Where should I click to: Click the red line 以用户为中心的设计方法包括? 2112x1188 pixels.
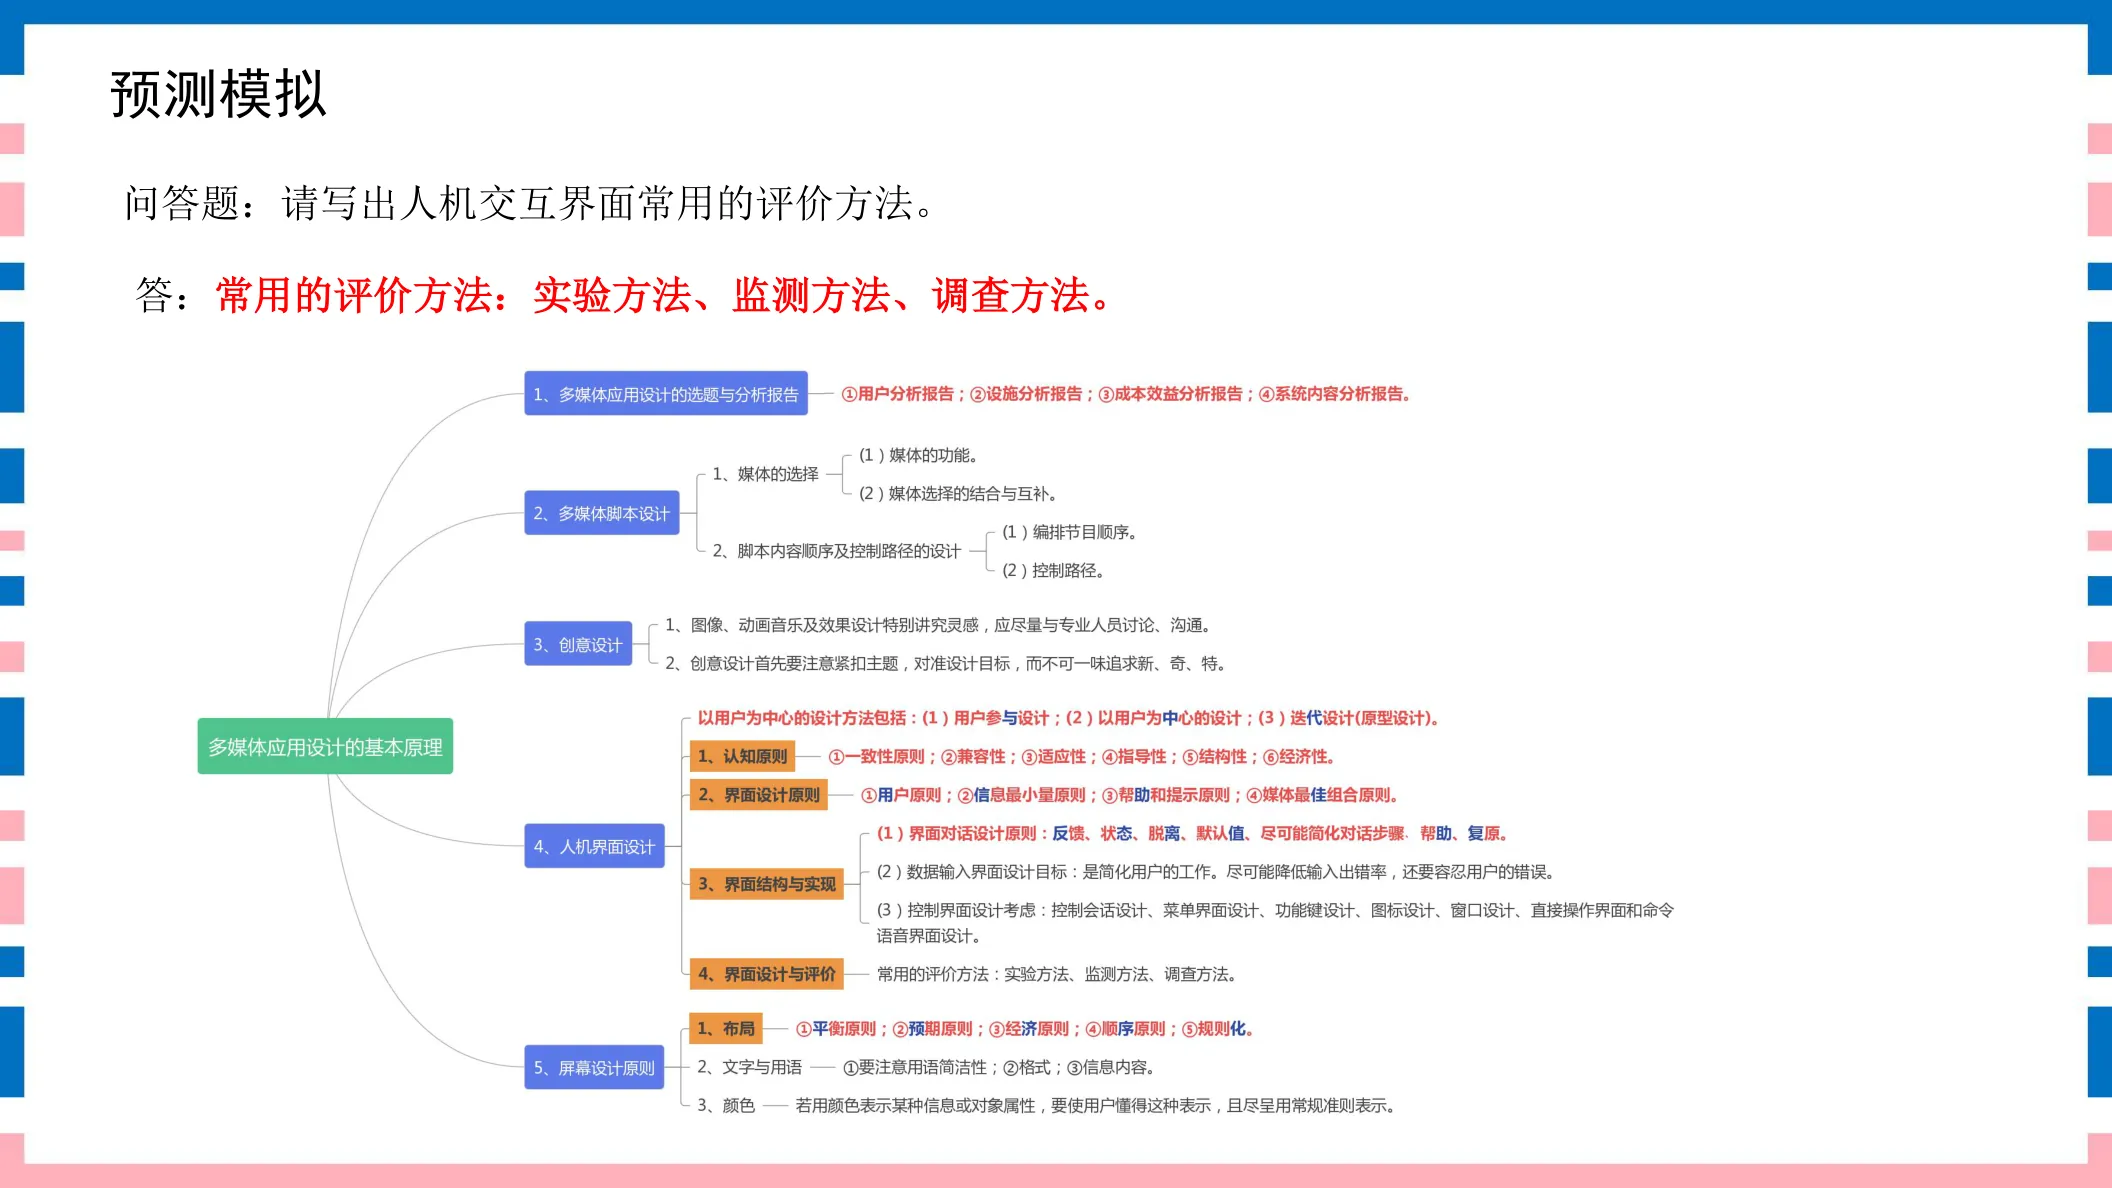[x=1068, y=718]
